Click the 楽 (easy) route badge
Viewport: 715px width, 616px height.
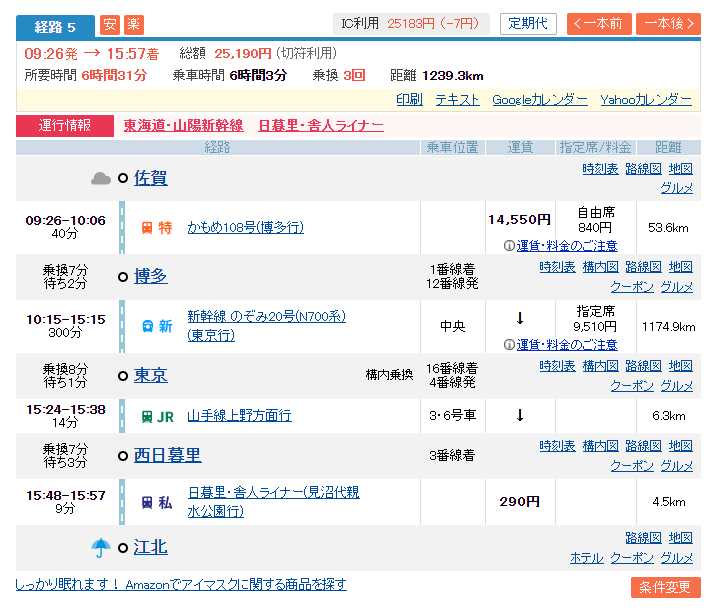pos(134,24)
